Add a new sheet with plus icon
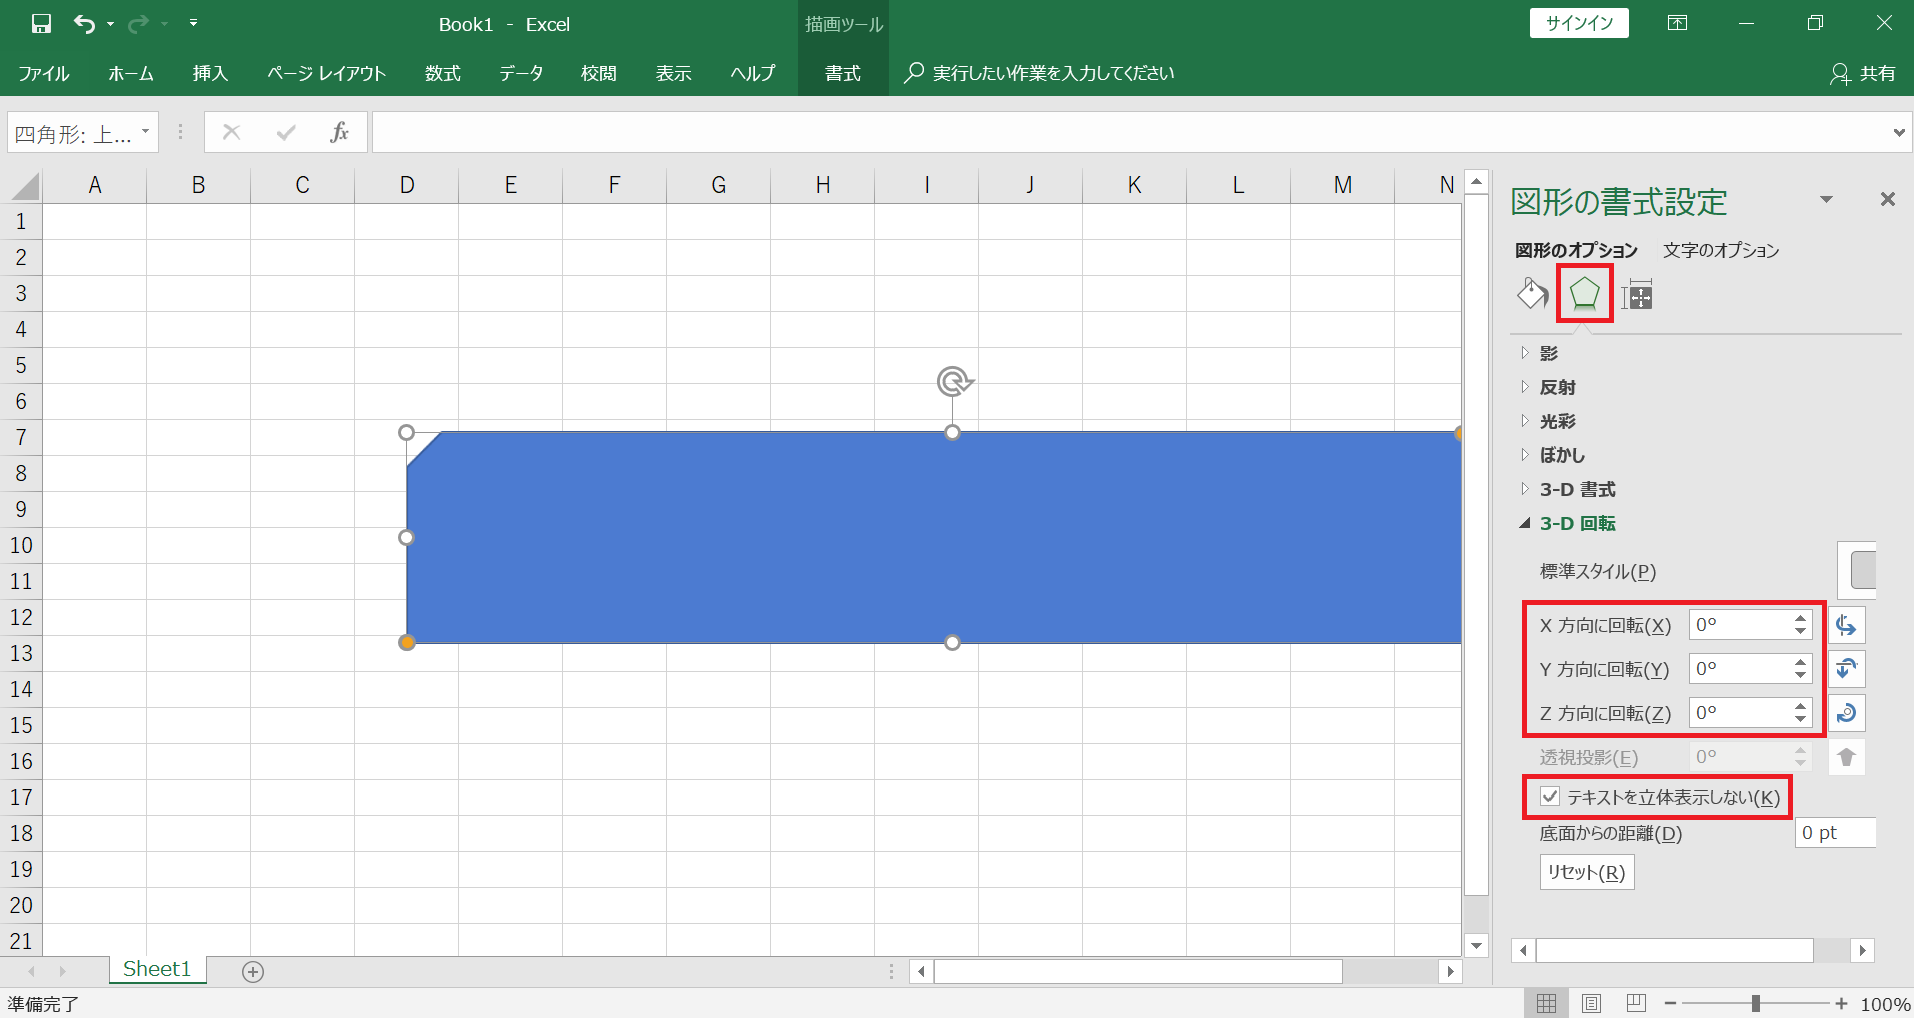The width and height of the screenshot is (1914, 1018). pos(253,971)
